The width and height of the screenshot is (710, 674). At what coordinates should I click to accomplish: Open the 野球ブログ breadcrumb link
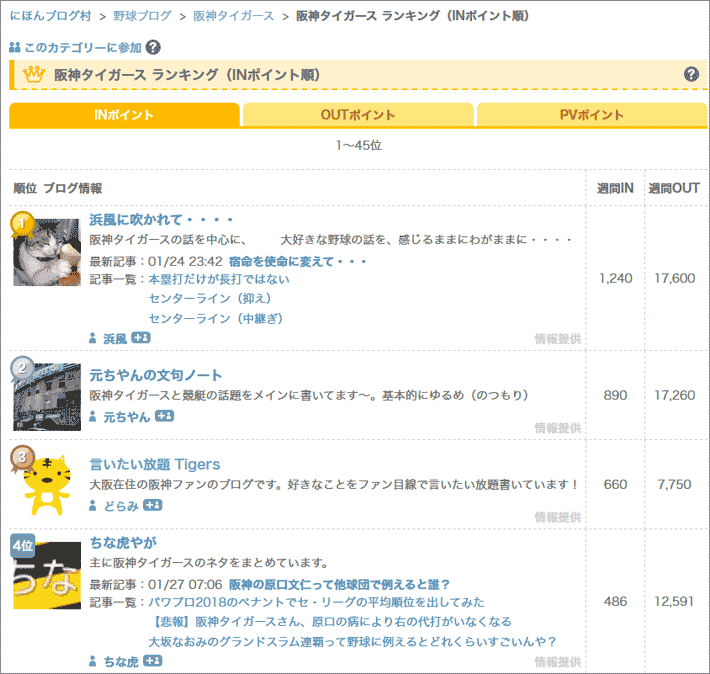(x=142, y=16)
